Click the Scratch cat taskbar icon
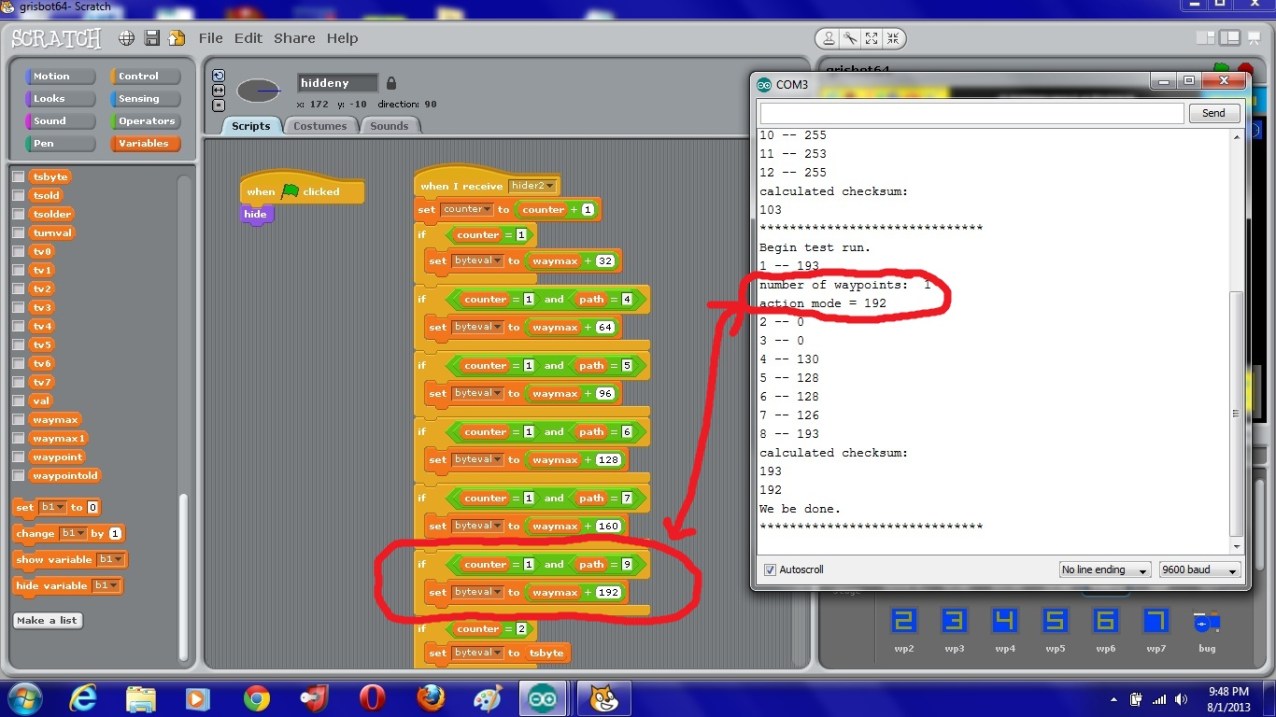 (603, 697)
